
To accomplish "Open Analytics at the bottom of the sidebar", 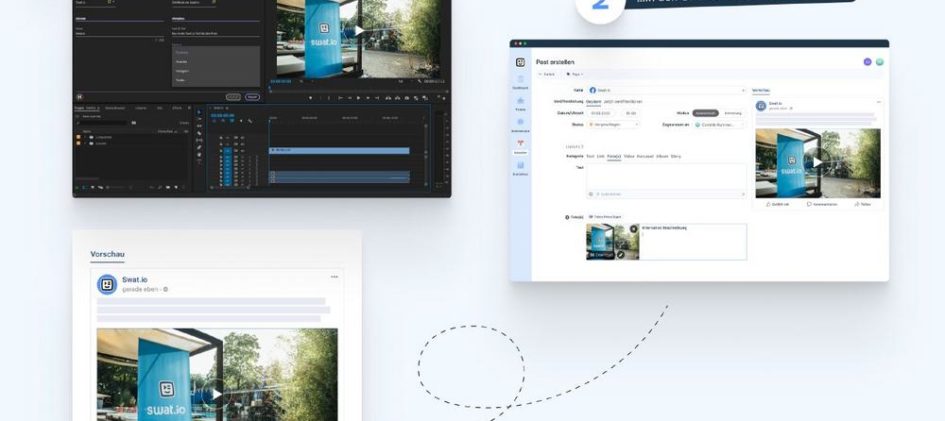I will click(521, 168).
